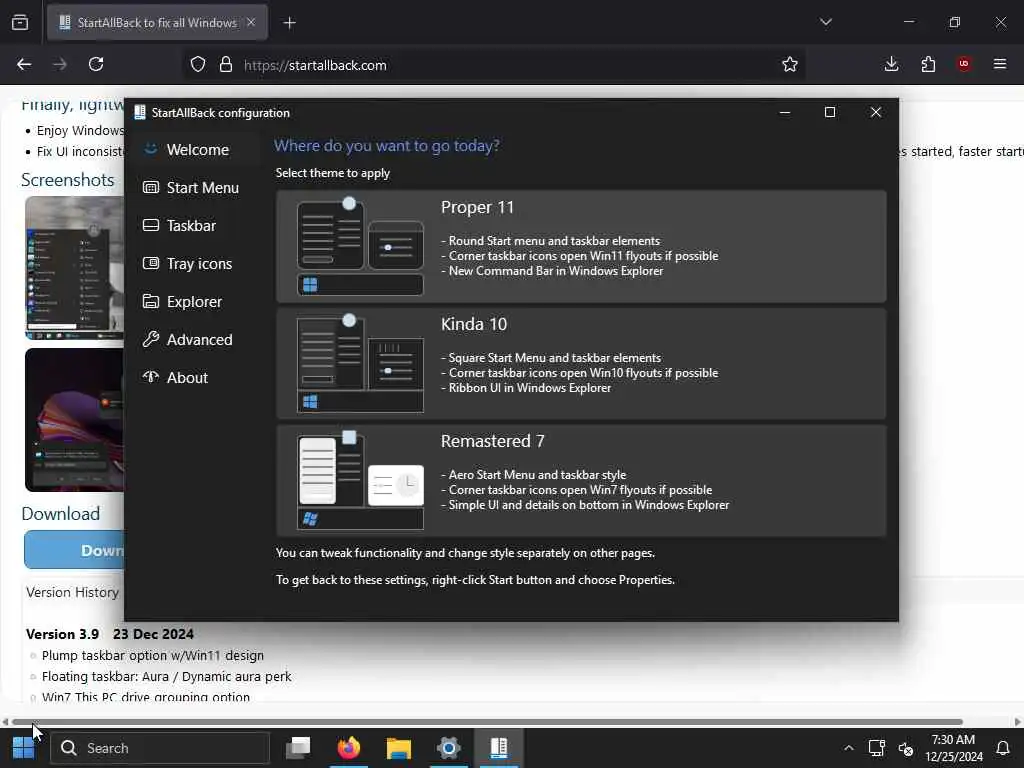The image size is (1024, 768).
Task: Close the StartAllBack configuration window
Action: coord(876,112)
